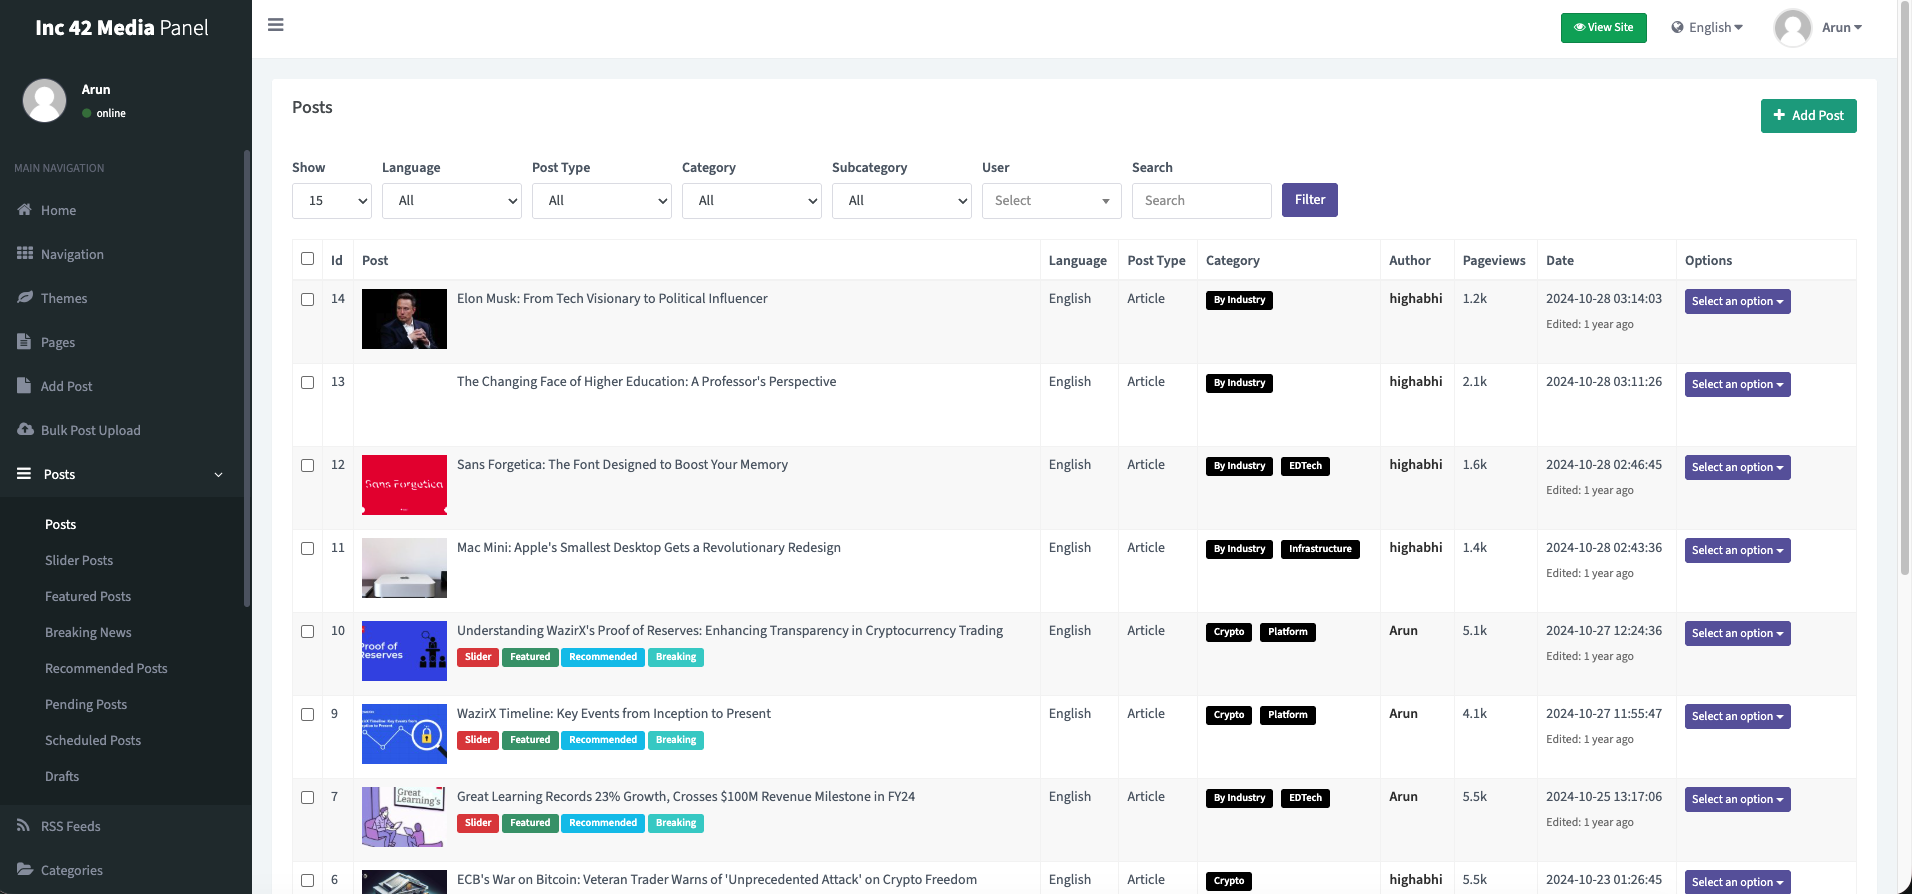Select the checkbox for post 10

click(x=307, y=631)
